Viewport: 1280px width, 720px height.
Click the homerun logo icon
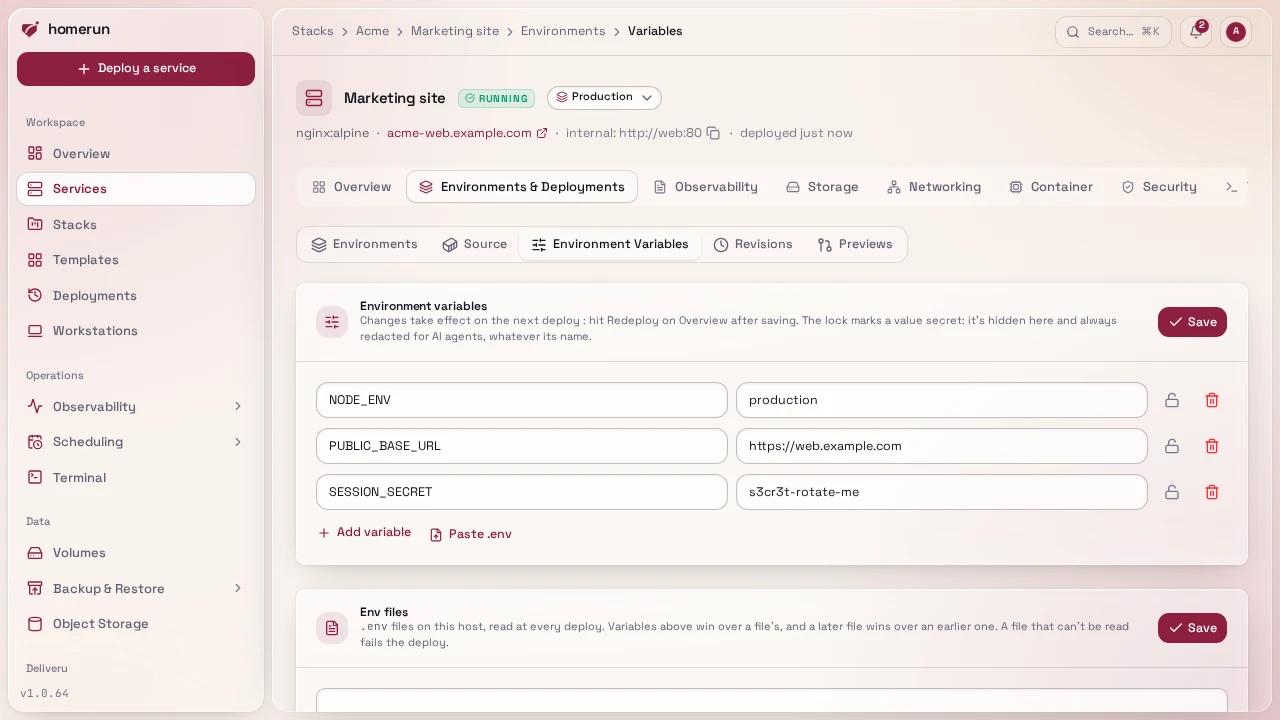pos(31,29)
